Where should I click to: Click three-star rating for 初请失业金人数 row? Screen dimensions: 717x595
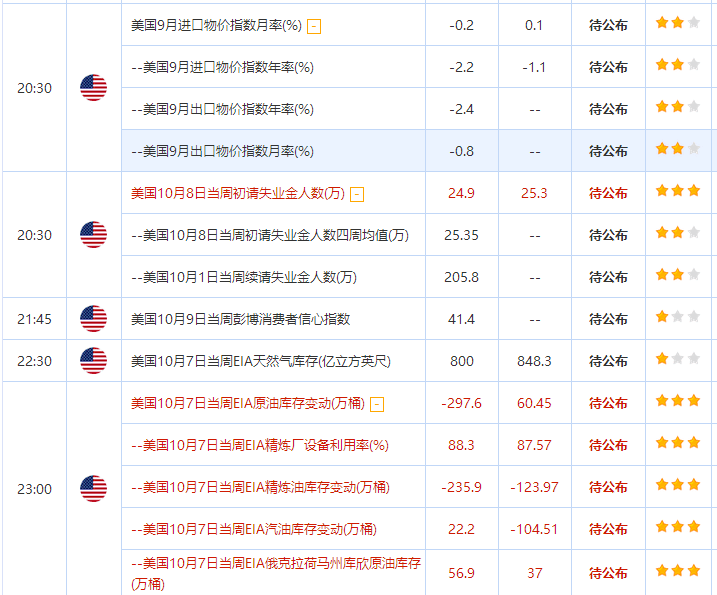678,191
